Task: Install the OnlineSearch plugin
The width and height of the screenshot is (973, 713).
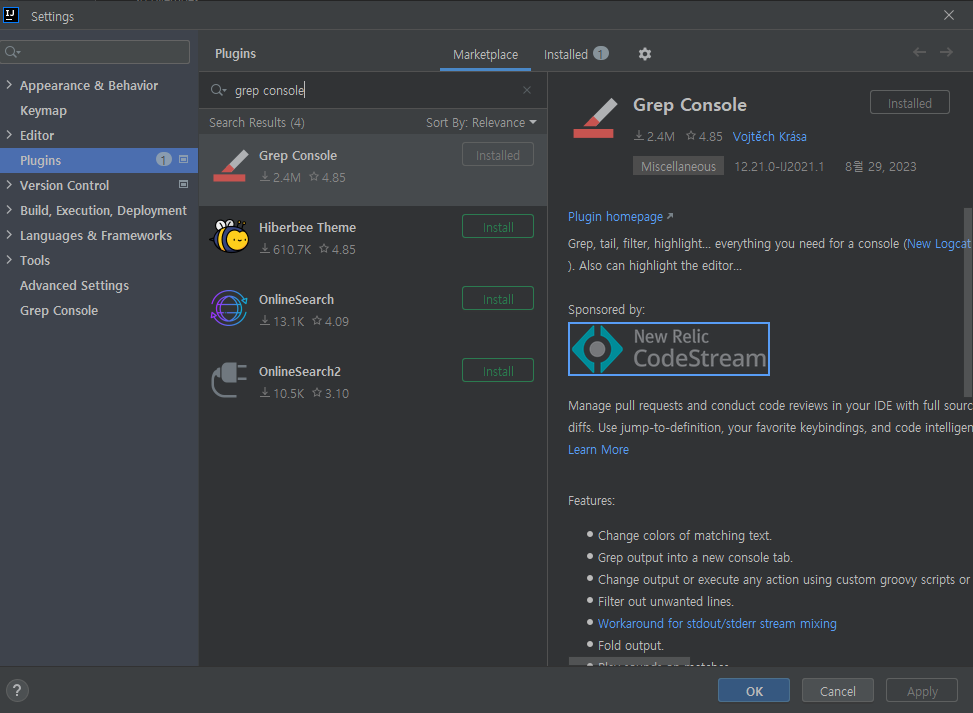Action: click(498, 299)
